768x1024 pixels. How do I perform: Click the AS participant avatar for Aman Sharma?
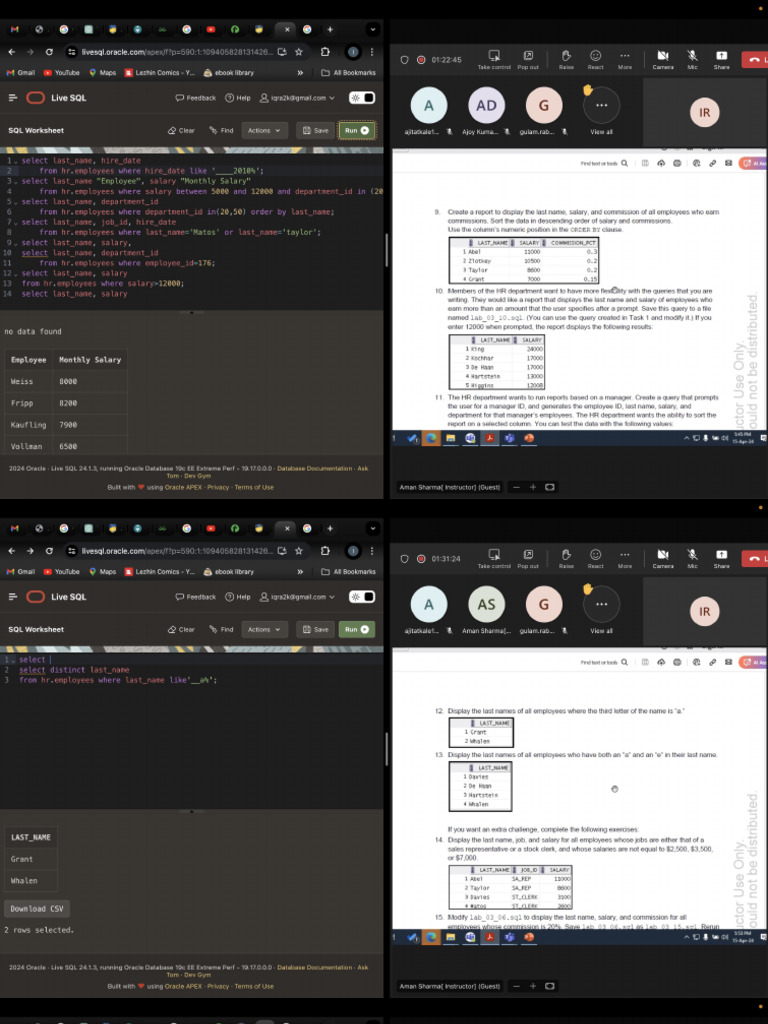click(487, 604)
